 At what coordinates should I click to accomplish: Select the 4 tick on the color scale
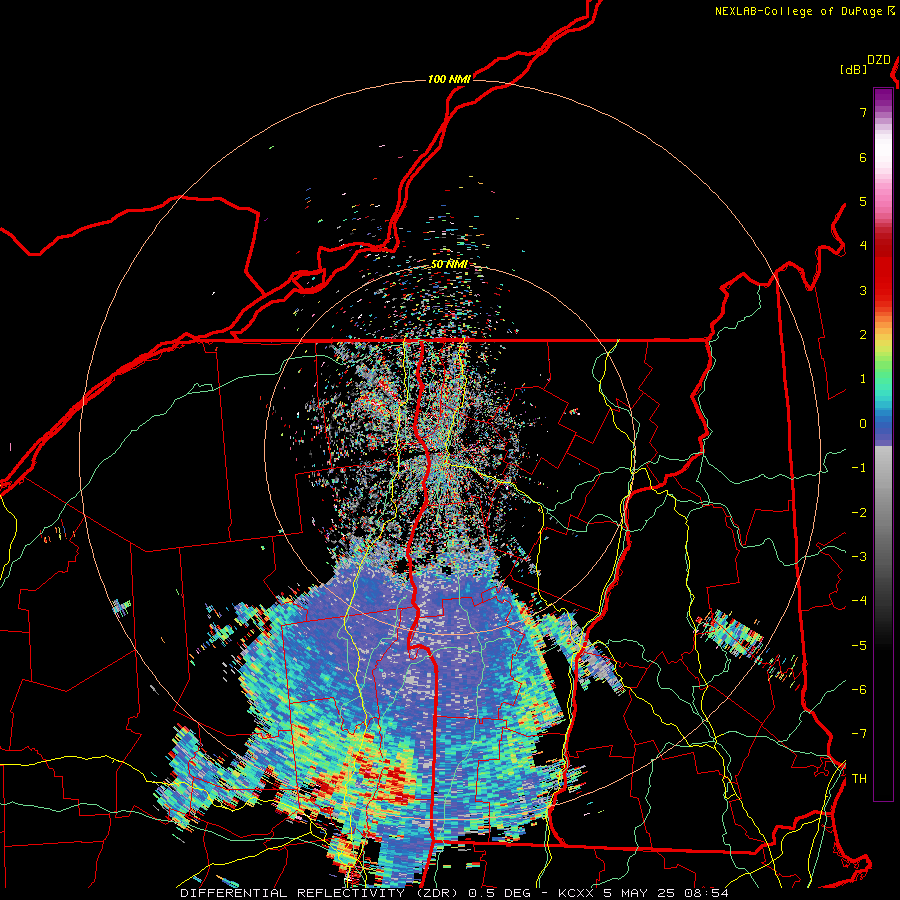(863, 246)
